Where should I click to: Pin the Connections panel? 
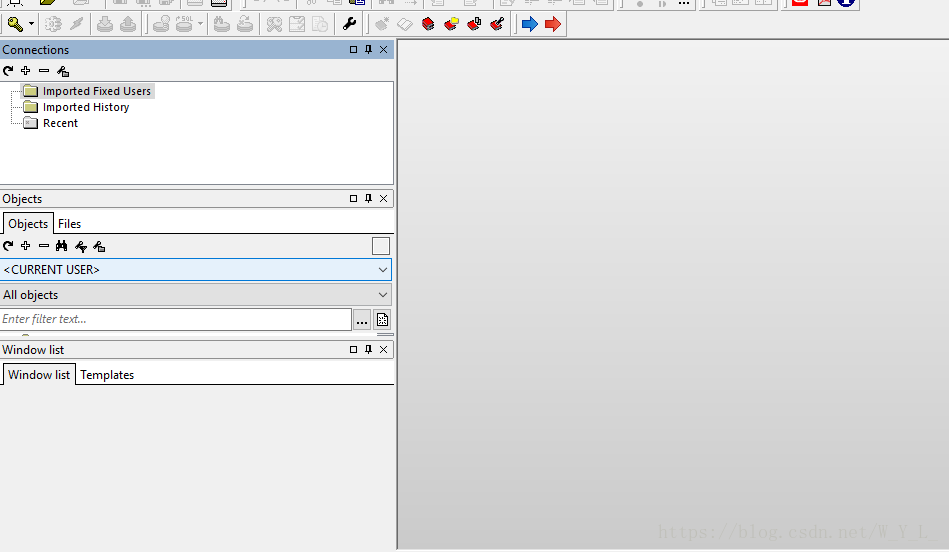coord(369,50)
